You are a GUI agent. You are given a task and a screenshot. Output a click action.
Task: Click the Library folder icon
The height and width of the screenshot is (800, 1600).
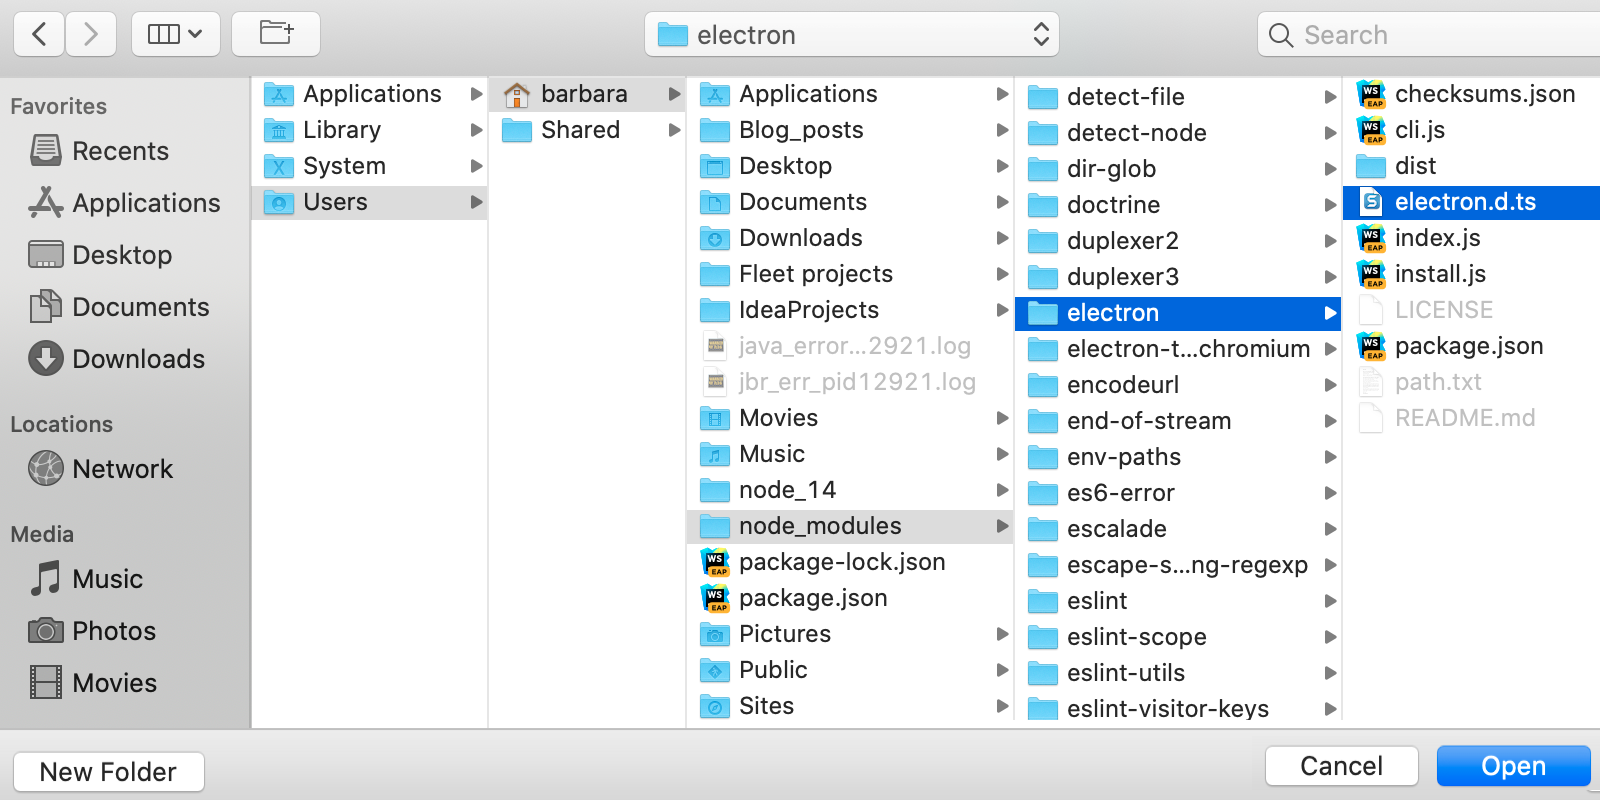(x=279, y=130)
